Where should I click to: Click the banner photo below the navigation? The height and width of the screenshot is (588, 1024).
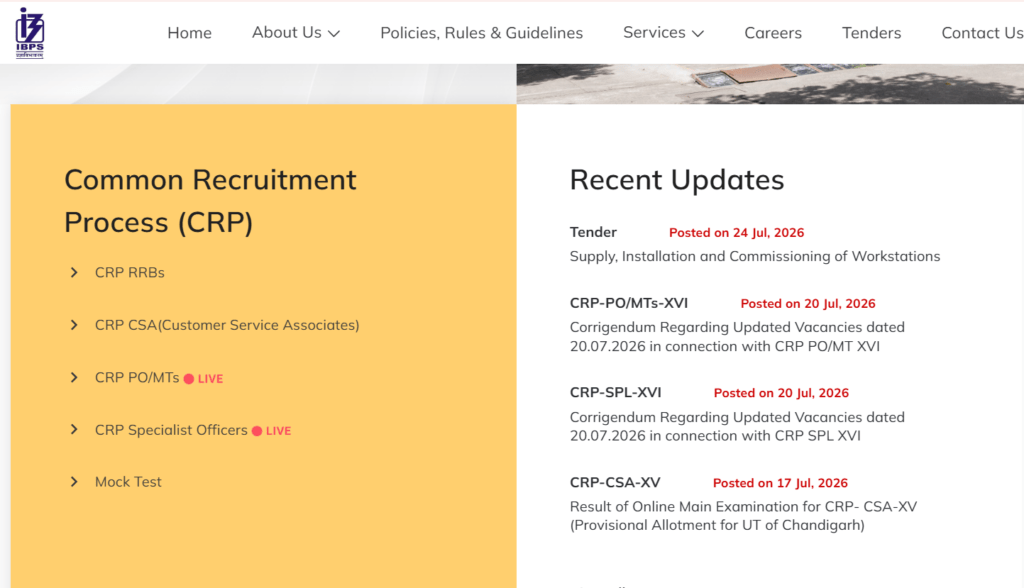[770, 84]
